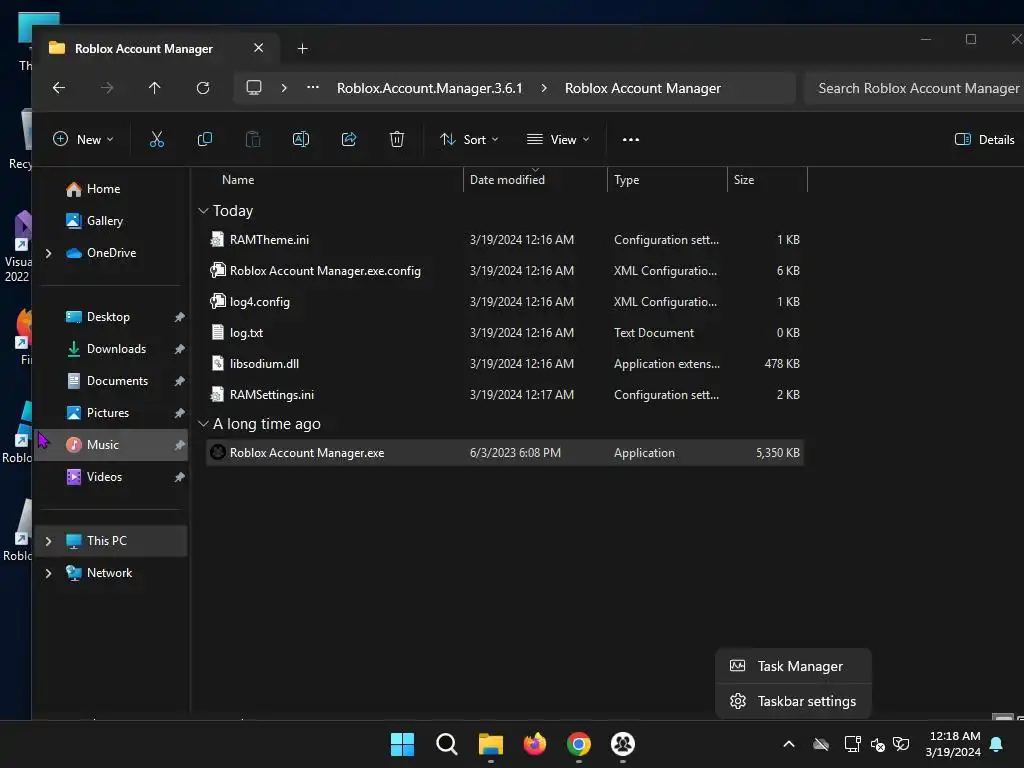Select the log.txt file

tap(504, 332)
